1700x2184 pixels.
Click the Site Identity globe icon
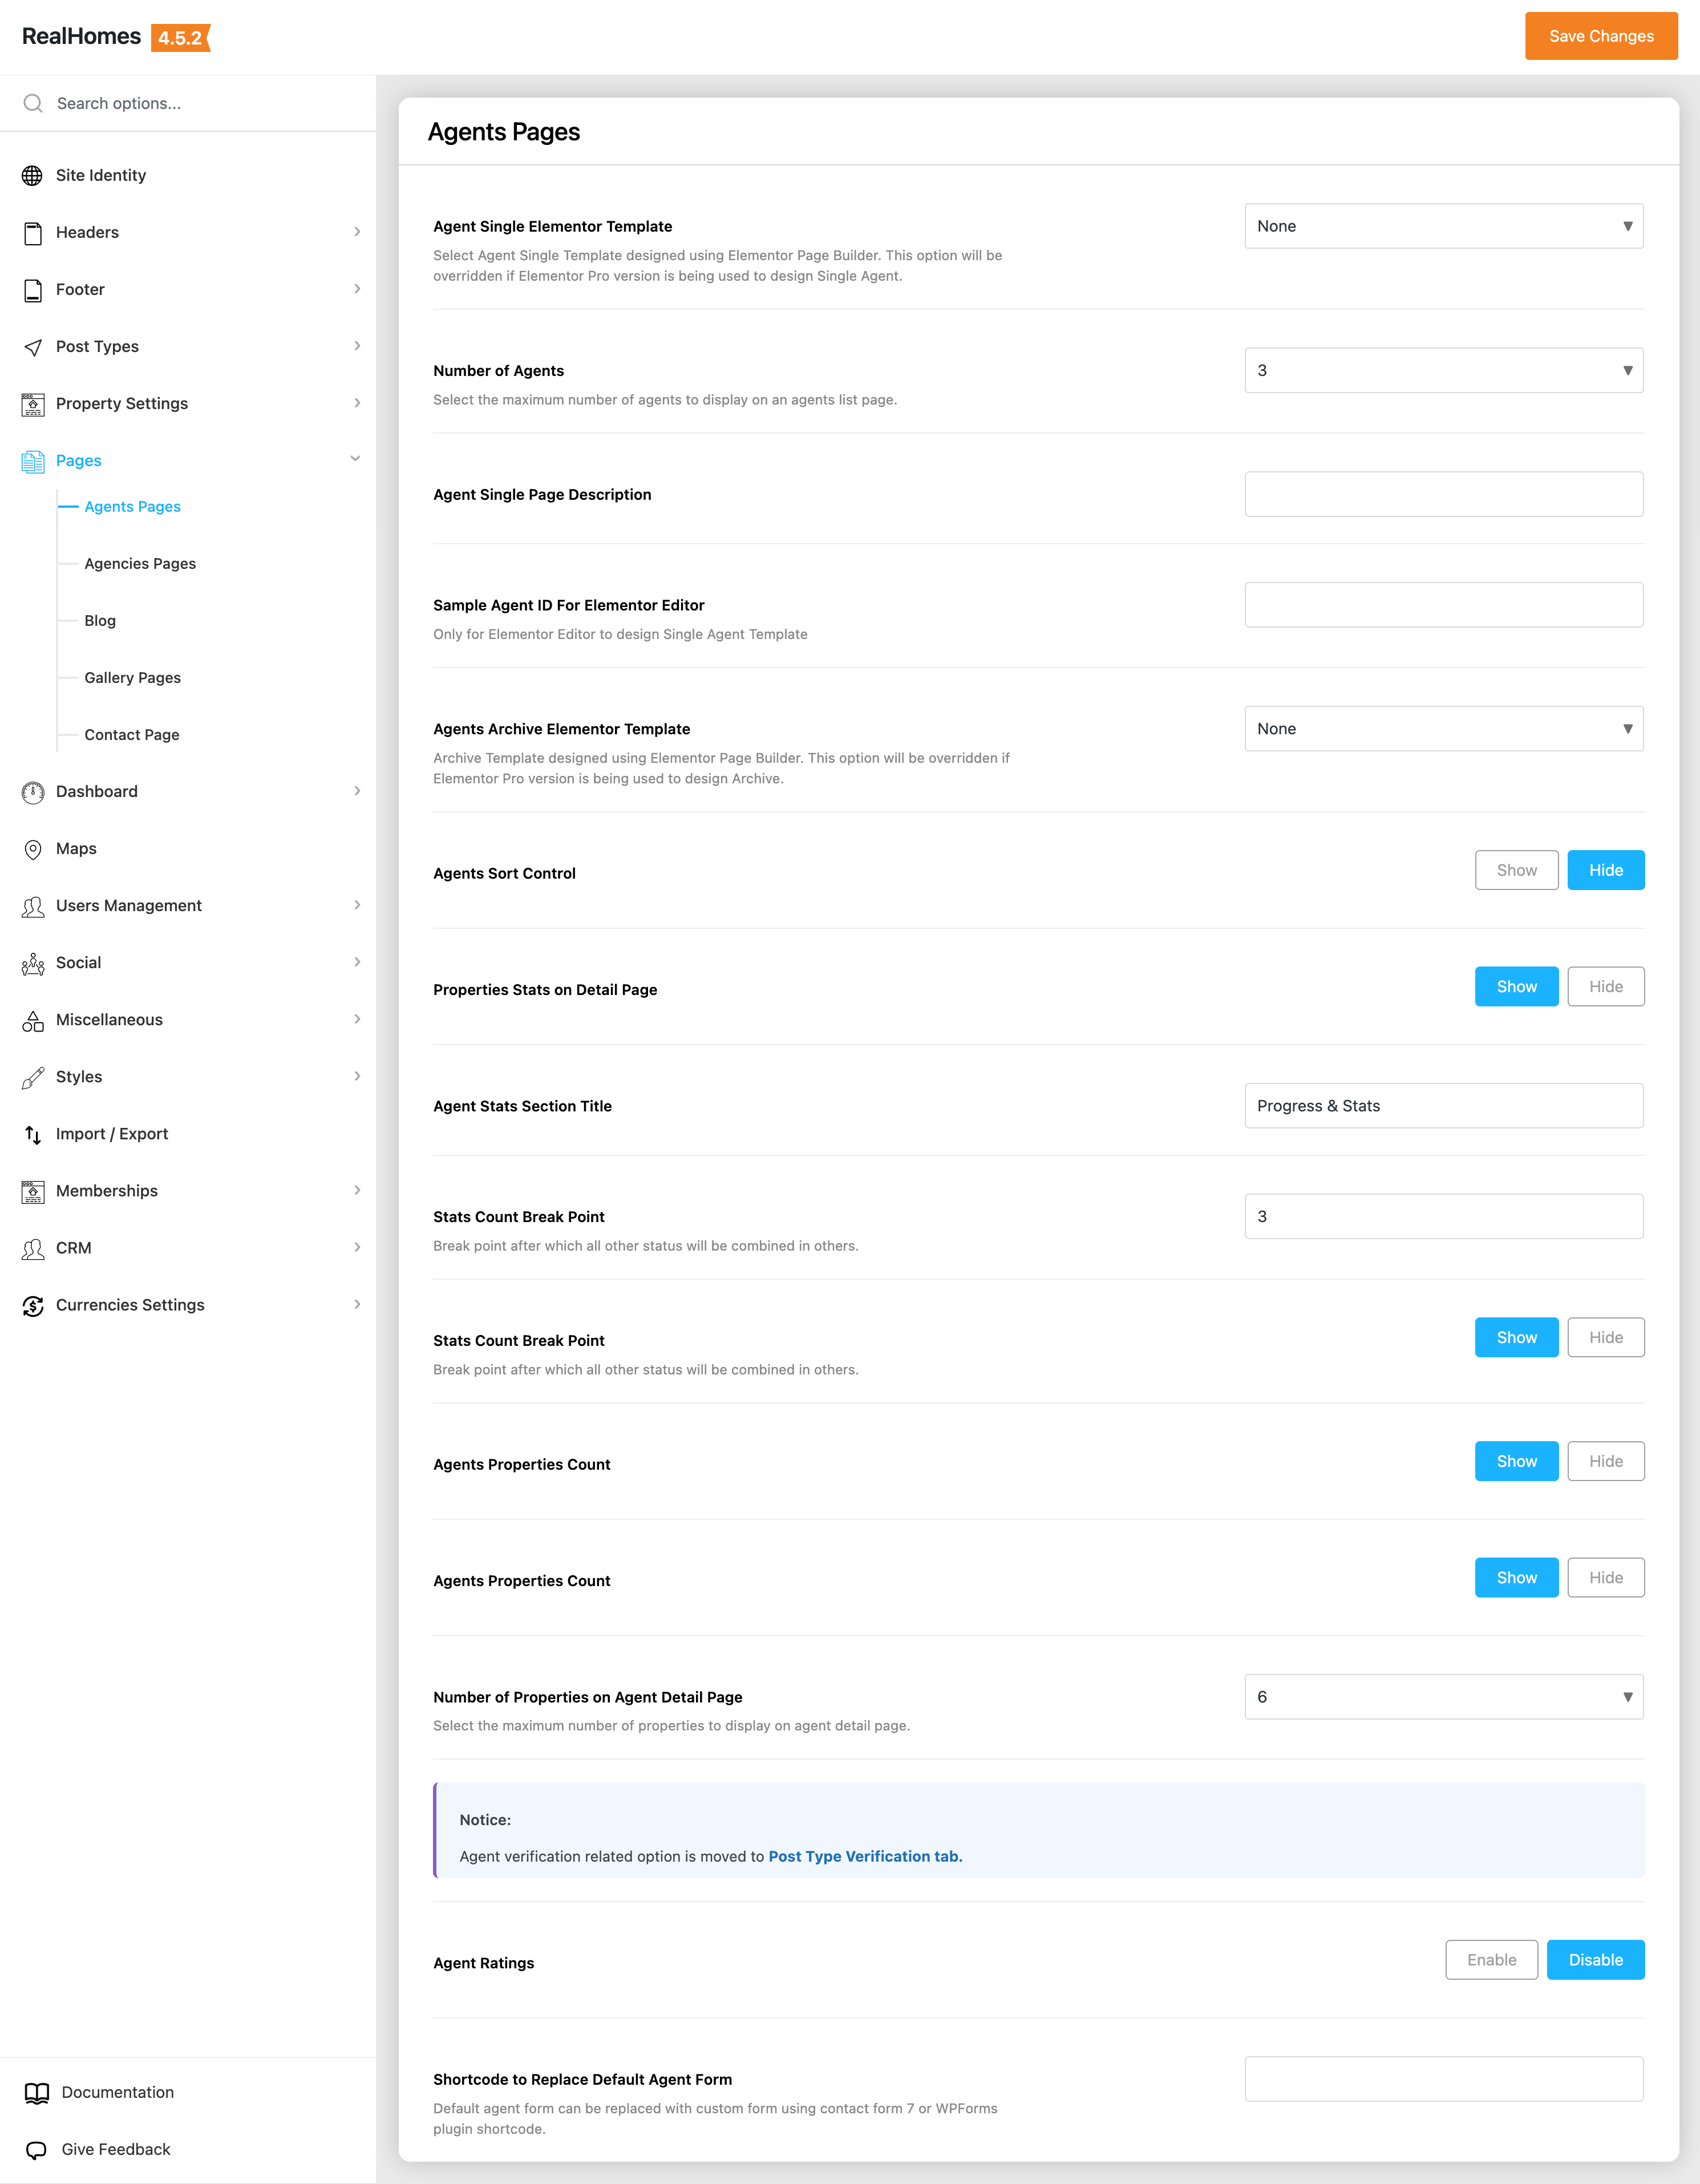(x=32, y=176)
